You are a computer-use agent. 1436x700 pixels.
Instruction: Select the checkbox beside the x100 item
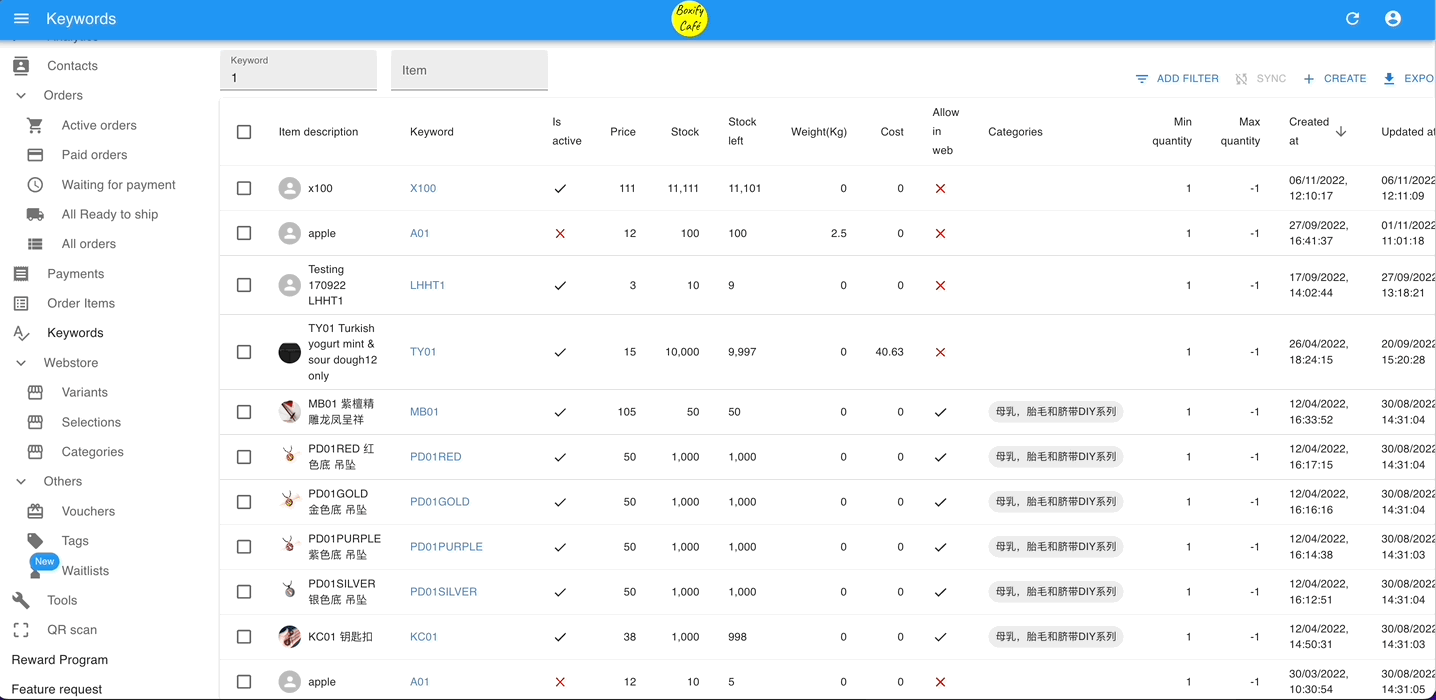(x=243, y=188)
